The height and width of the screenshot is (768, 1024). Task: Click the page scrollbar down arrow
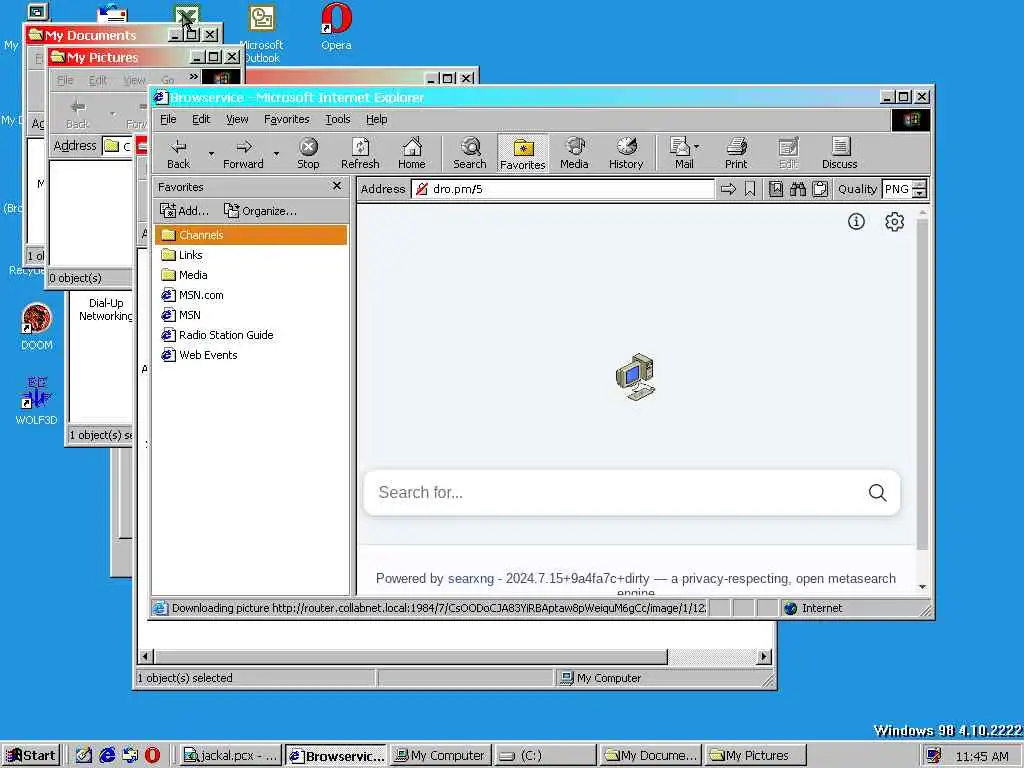(922, 586)
